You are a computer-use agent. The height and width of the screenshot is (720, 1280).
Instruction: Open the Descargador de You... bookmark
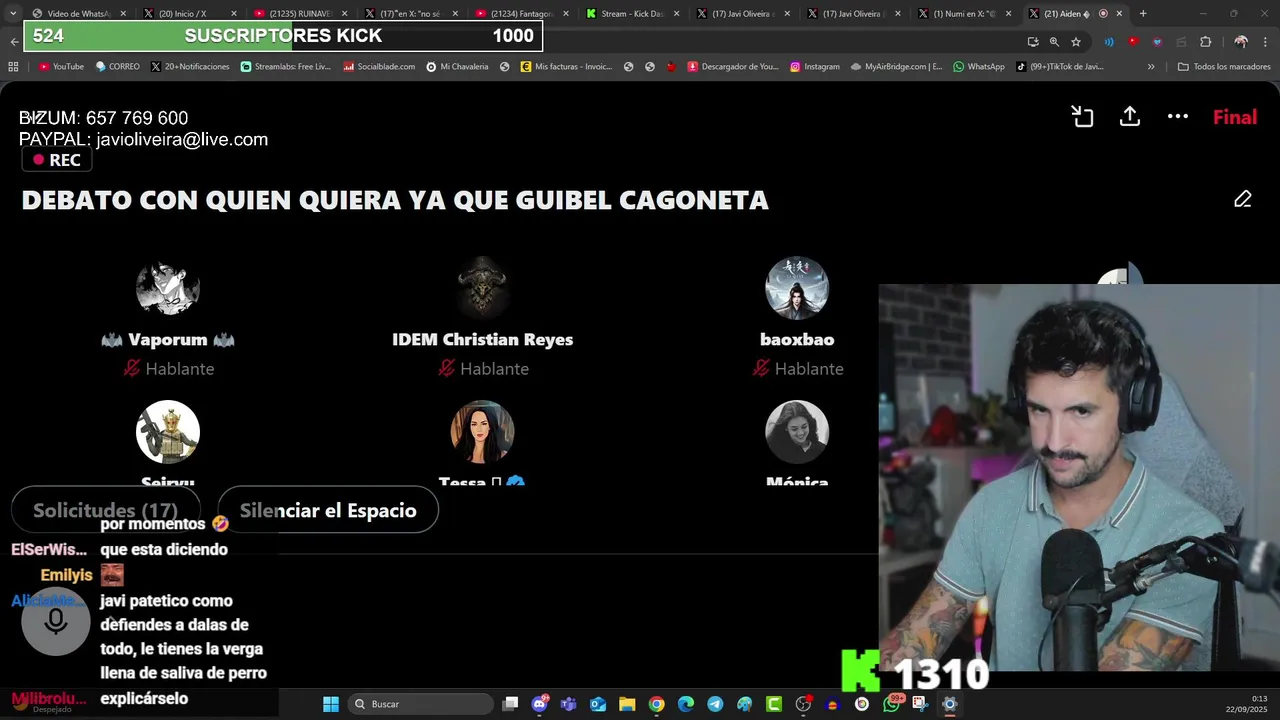click(x=732, y=67)
